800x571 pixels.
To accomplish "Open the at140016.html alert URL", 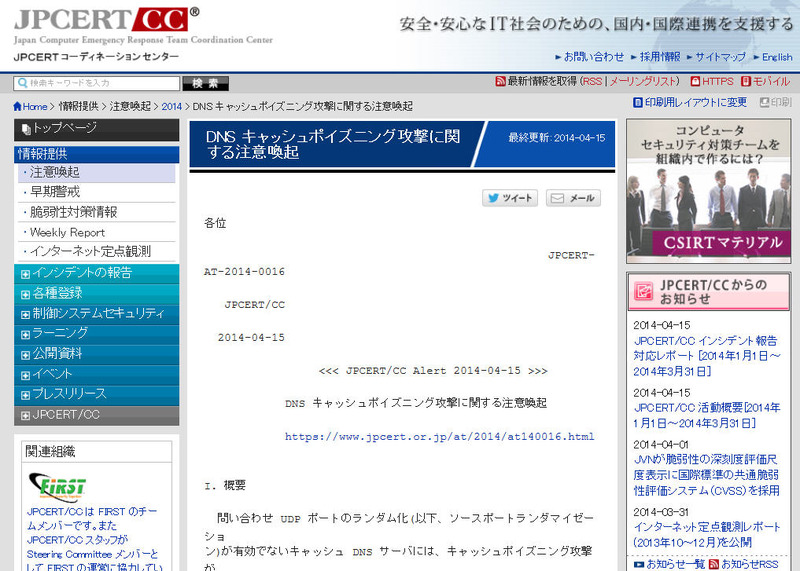I will (439, 437).
